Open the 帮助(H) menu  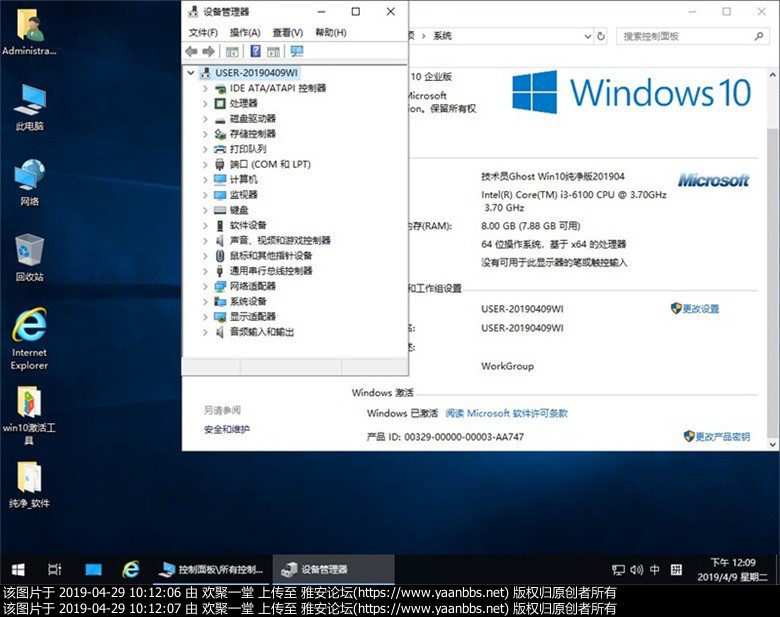pyautogui.click(x=331, y=32)
